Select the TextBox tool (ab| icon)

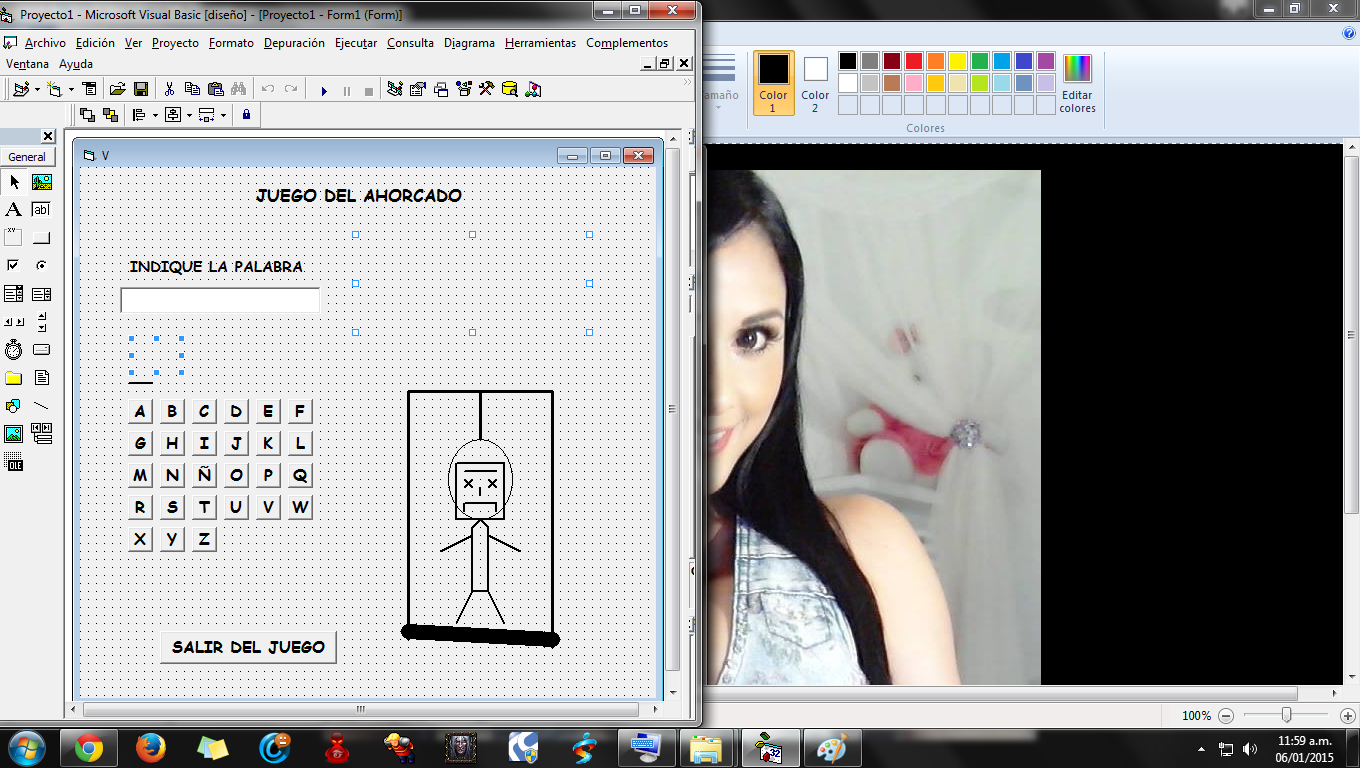click(x=41, y=210)
